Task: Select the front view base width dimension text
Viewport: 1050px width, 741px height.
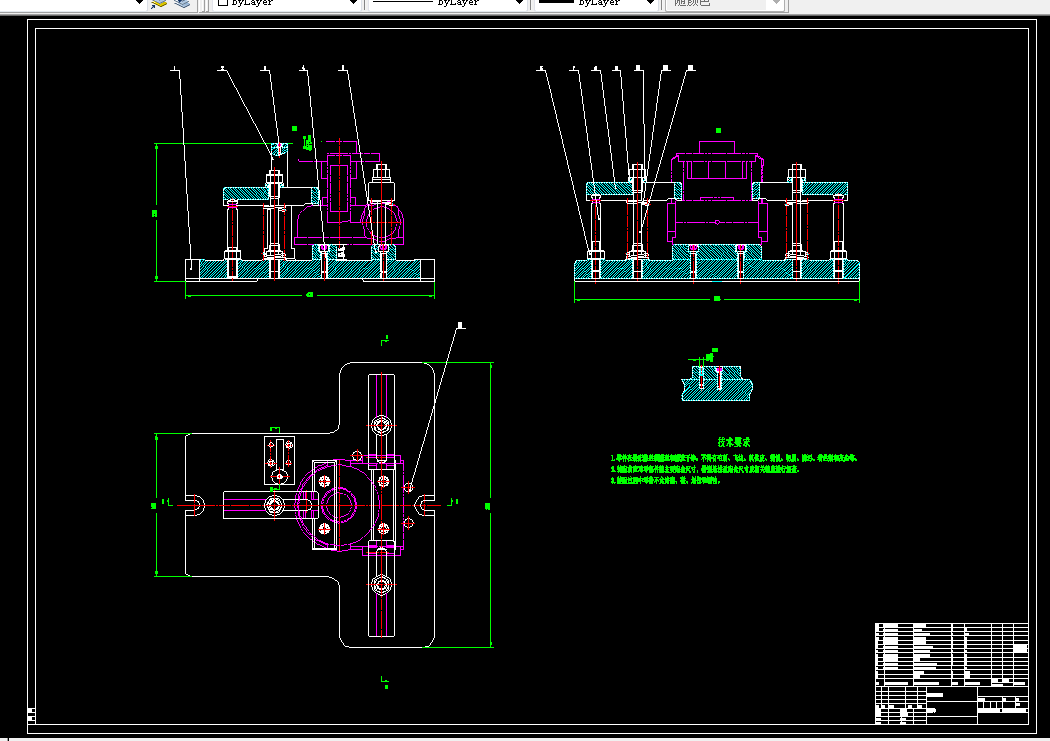Action: tap(309, 295)
